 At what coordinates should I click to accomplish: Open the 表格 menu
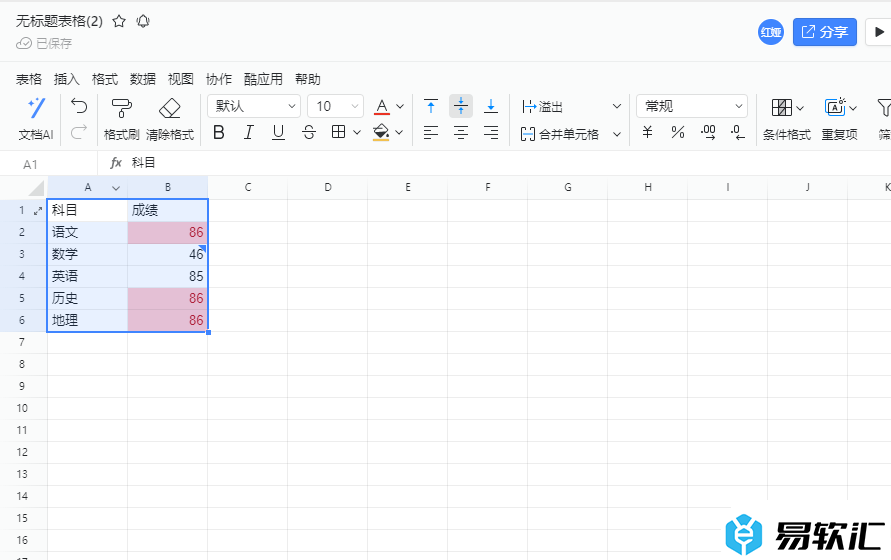pos(29,79)
